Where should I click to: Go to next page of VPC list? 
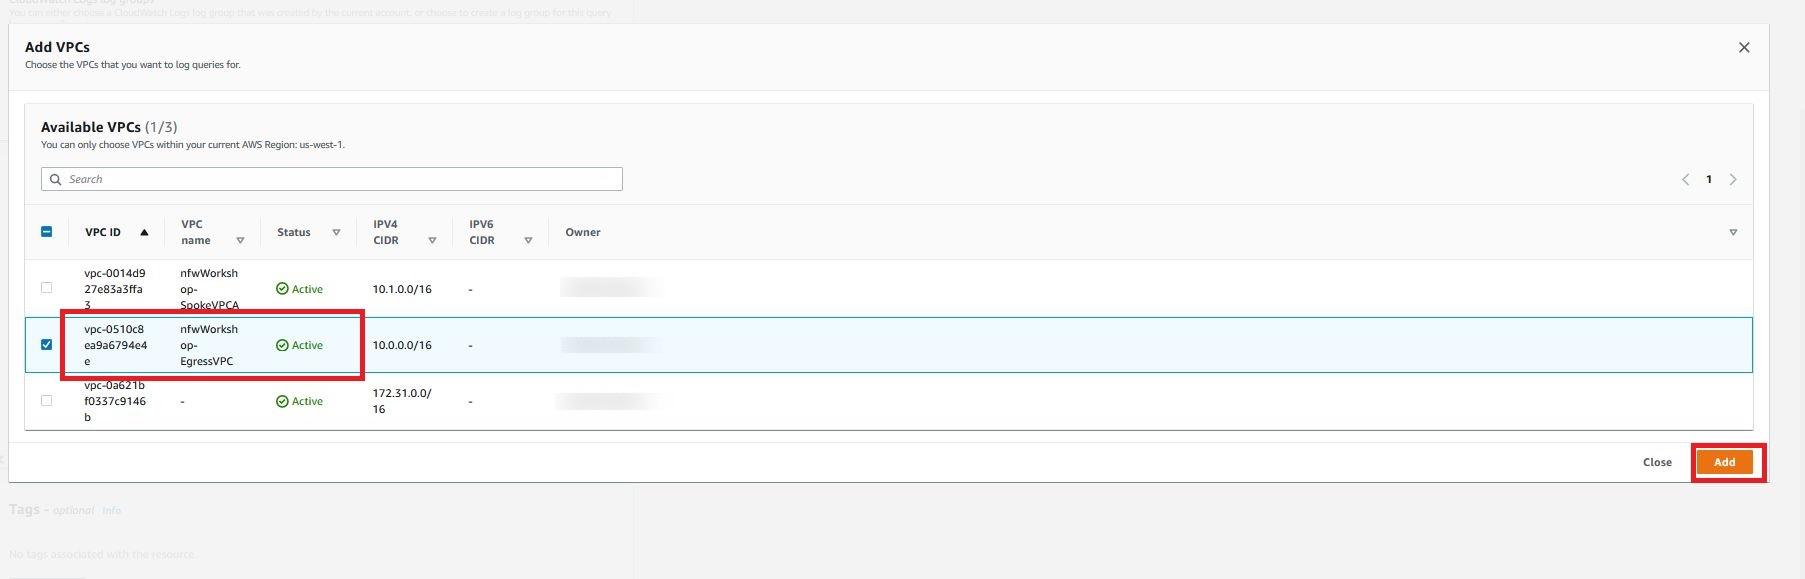(x=1733, y=180)
